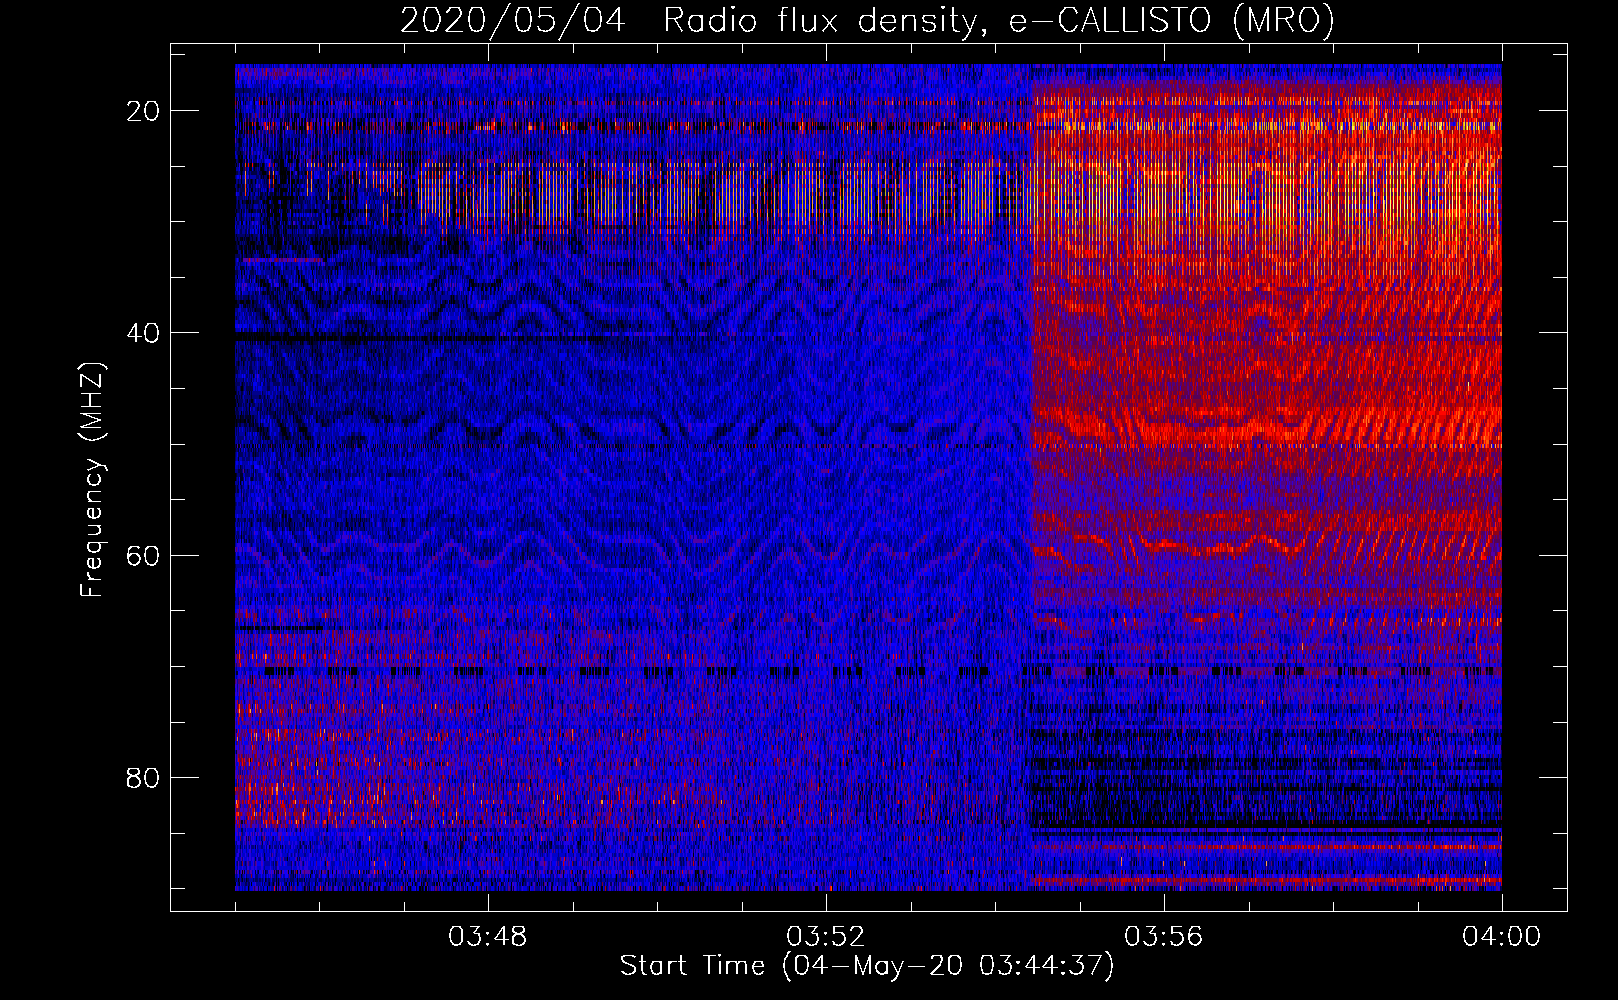The height and width of the screenshot is (1000, 1618).
Task: Click the 80 frequency tick label
Action: pos(144,777)
